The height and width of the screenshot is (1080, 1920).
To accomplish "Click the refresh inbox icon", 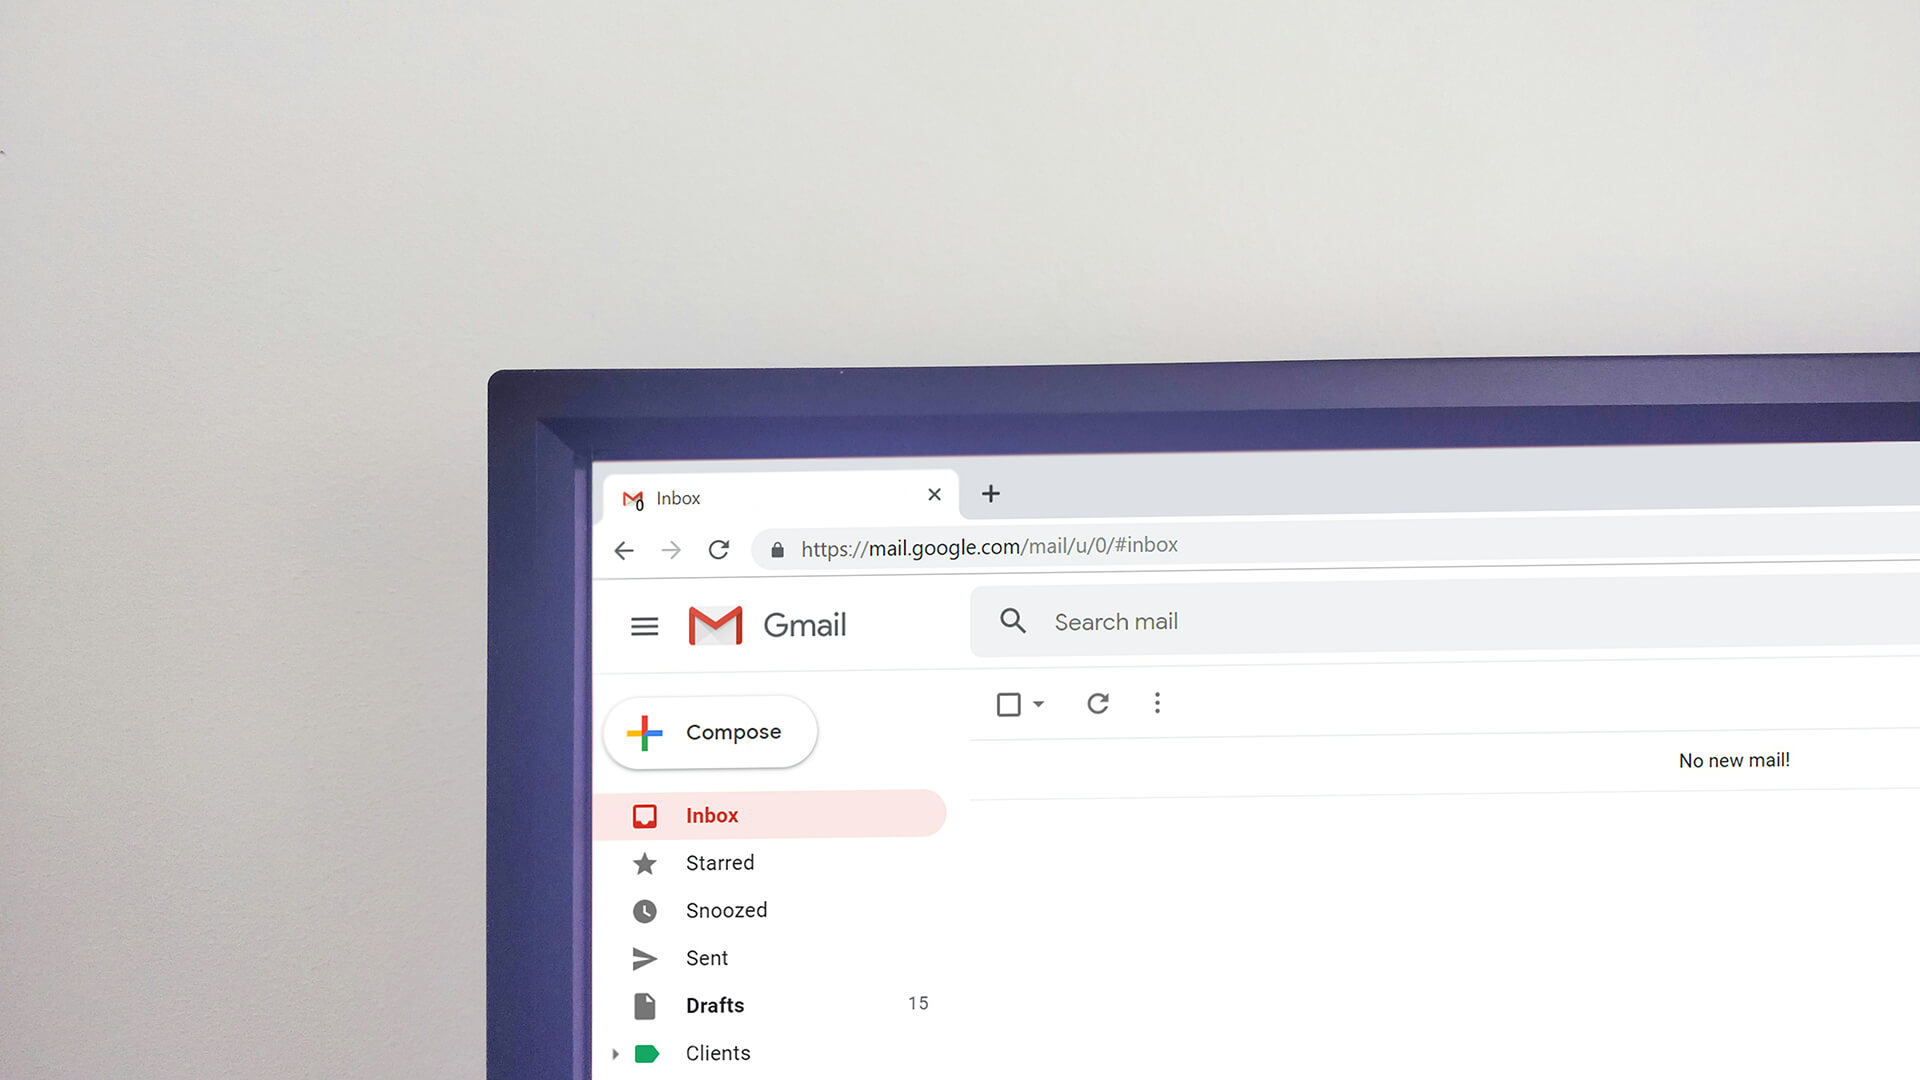I will (1098, 703).
